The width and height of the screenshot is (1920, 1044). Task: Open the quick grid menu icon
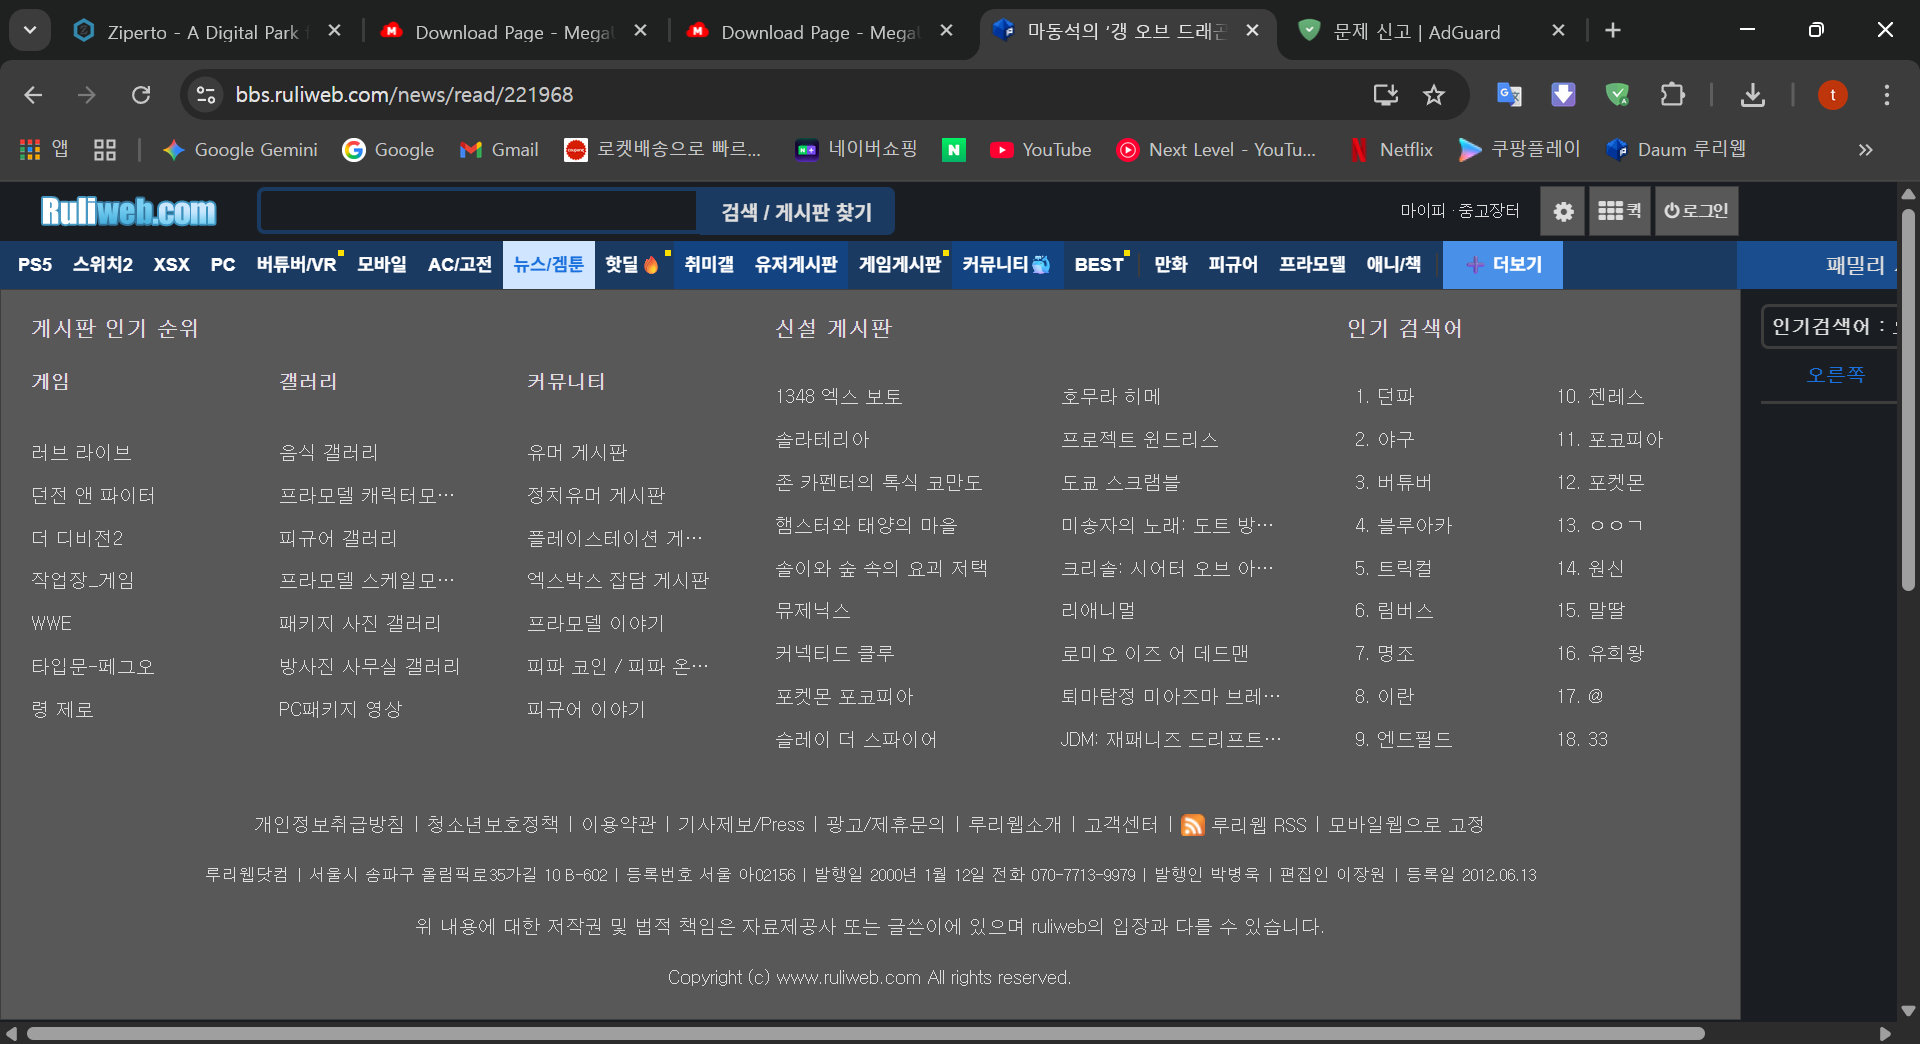(x=1619, y=211)
